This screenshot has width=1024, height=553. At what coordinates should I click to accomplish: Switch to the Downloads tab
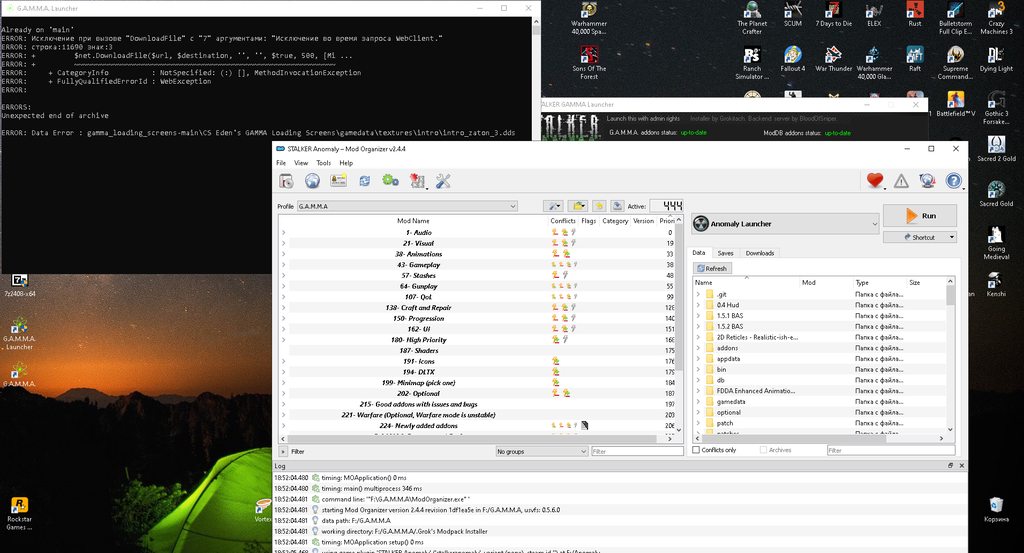click(x=760, y=253)
